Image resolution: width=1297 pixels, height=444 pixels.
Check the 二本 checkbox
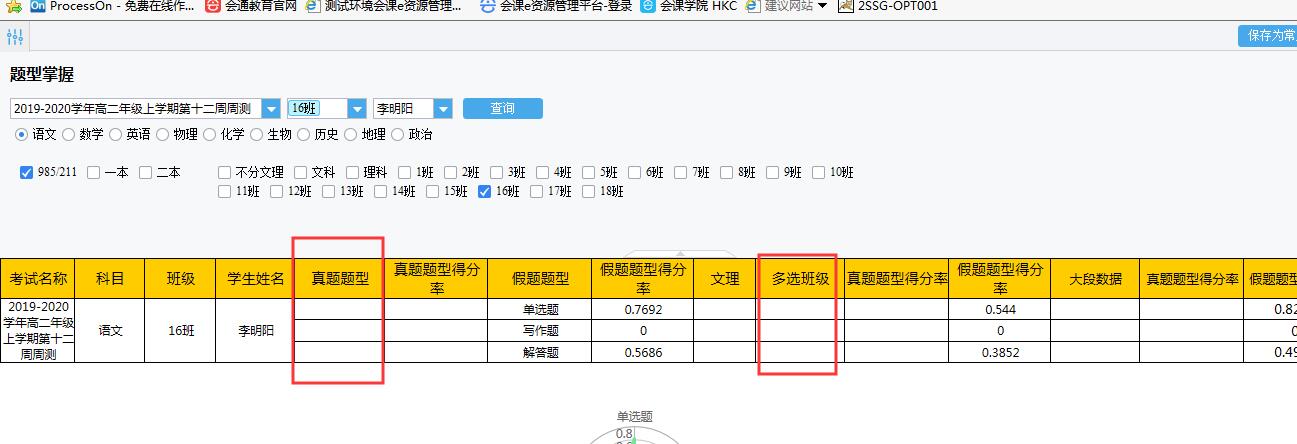pyautogui.click(x=145, y=172)
